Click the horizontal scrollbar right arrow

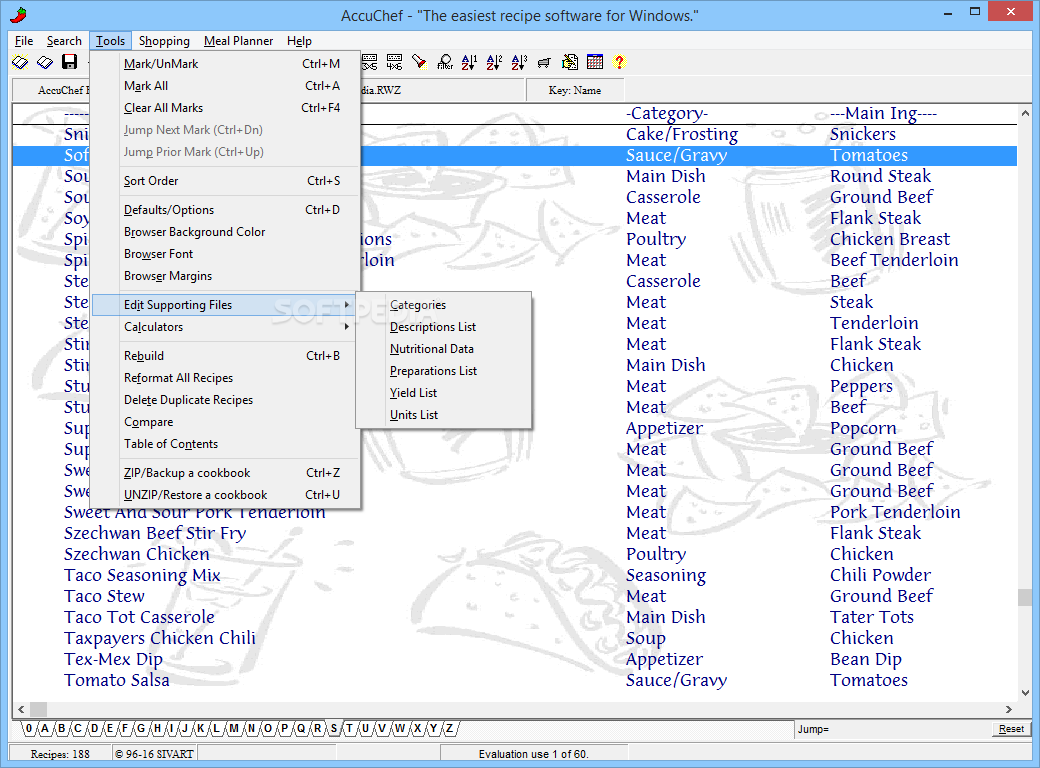(x=1009, y=709)
